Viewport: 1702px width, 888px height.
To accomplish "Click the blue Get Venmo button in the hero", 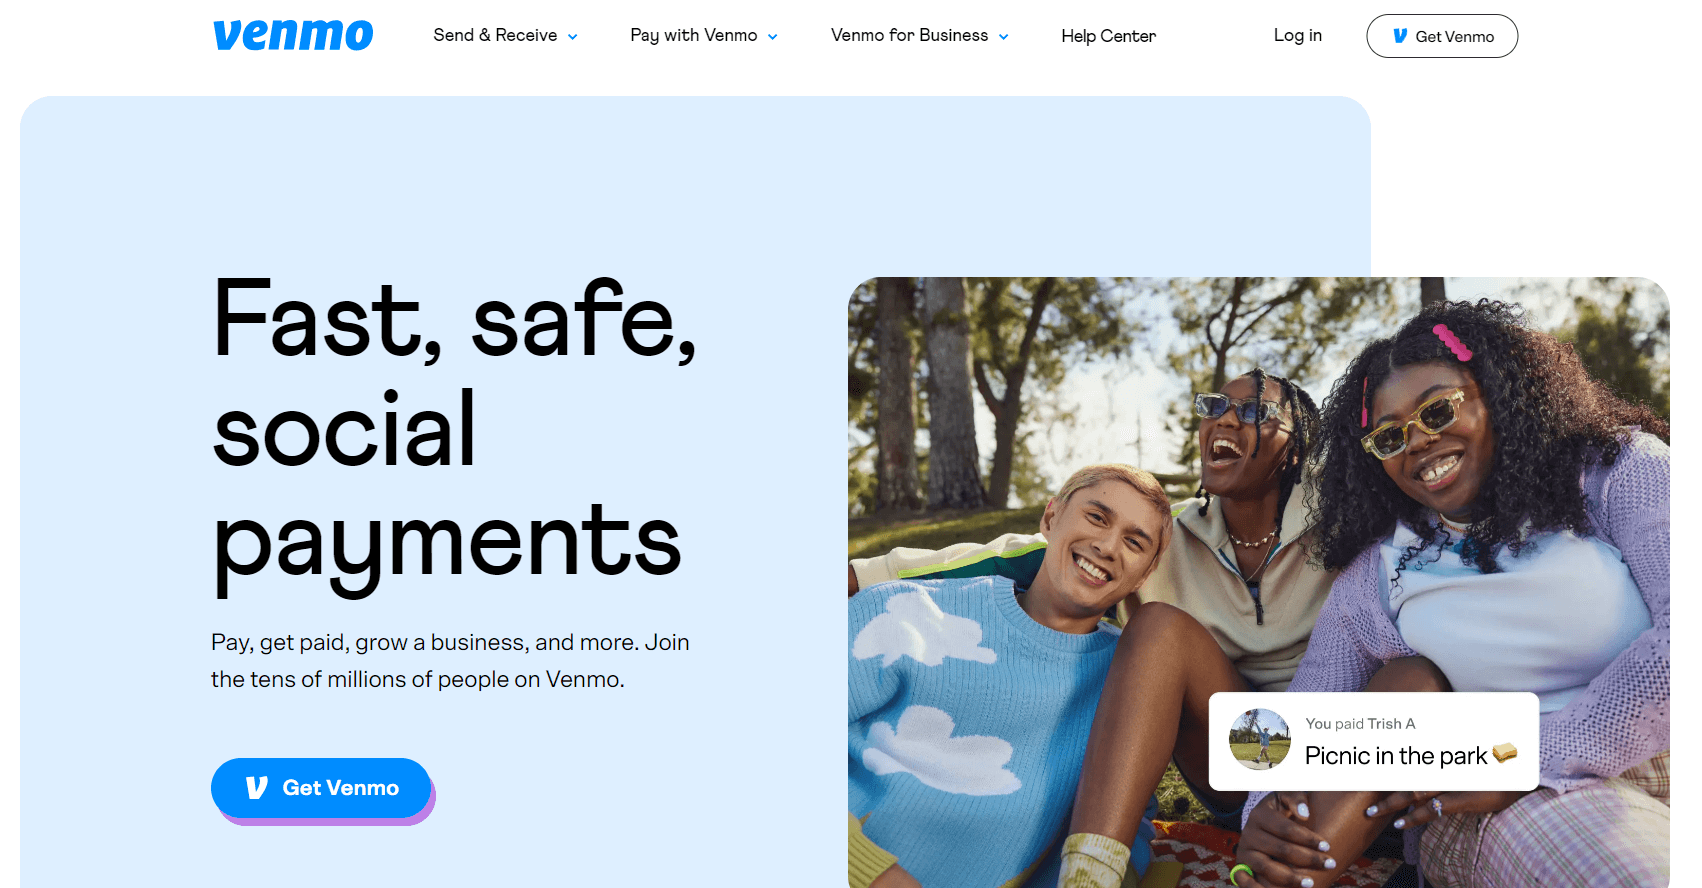I will (x=321, y=788).
